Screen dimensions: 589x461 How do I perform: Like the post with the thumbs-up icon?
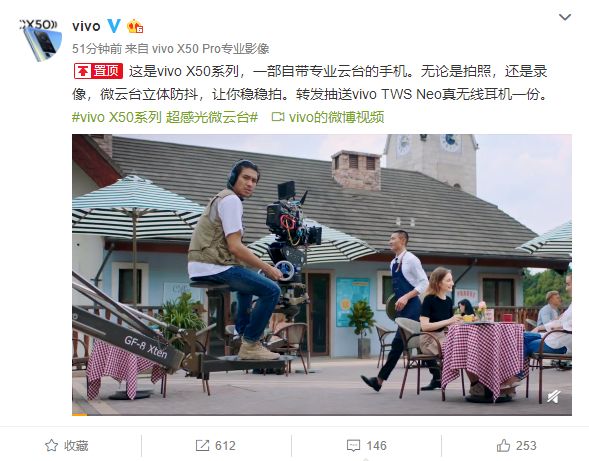click(x=503, y=446)
